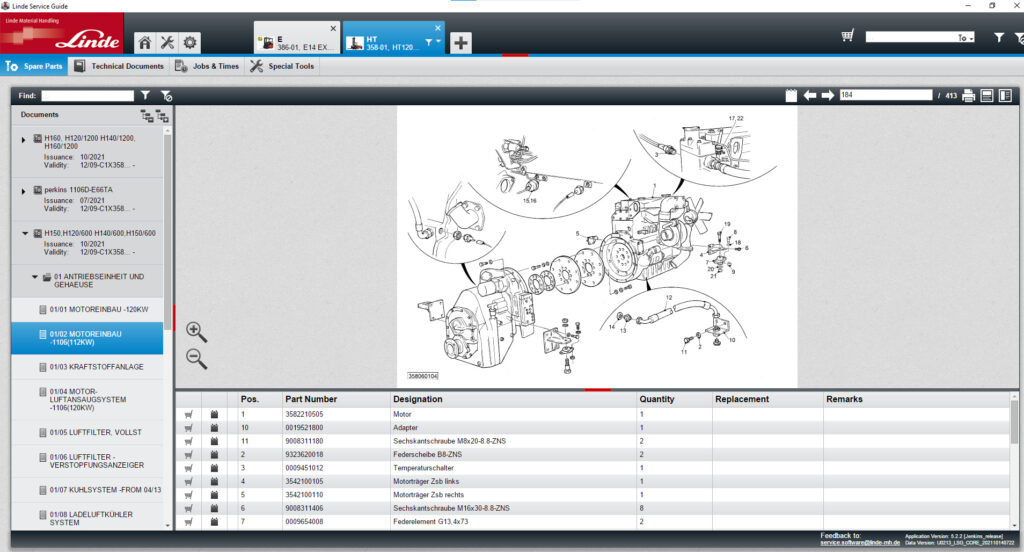
Task: Open 01/05 LUFTFILTER, VOLLST
Action: click(x=87, y=432)
